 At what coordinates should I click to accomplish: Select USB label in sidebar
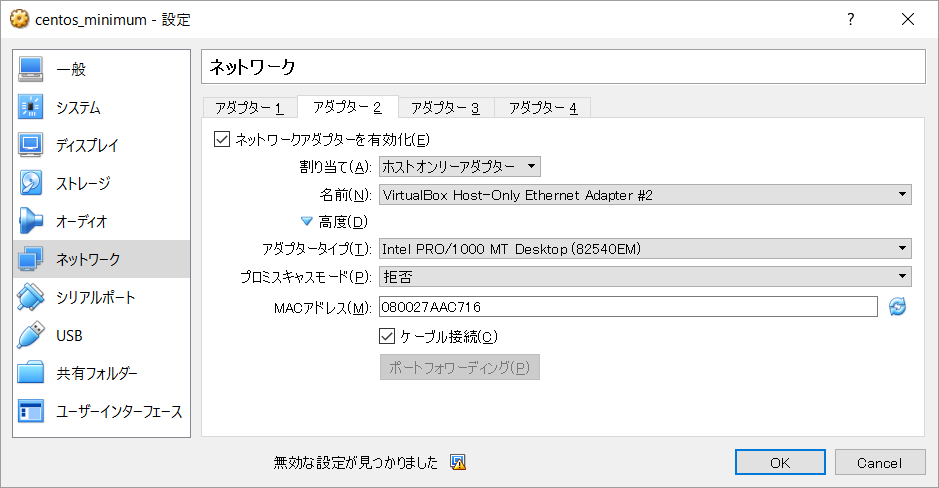tap(69, 336)
